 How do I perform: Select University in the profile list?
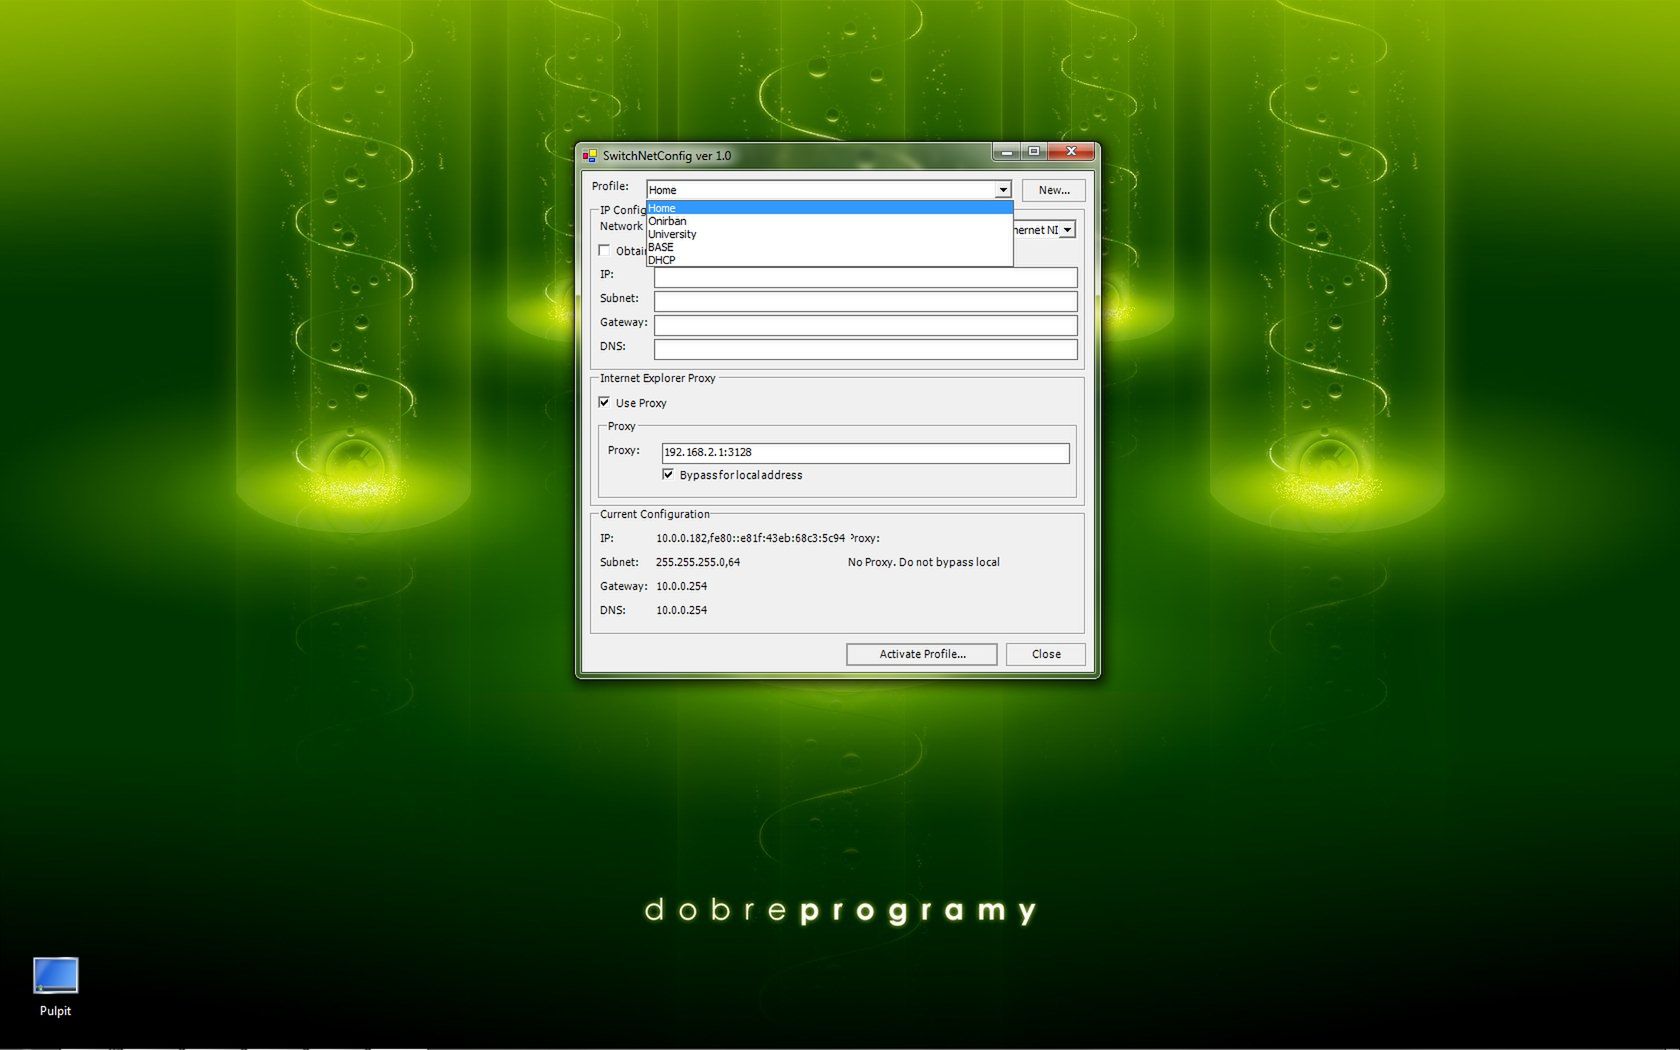[x=829, y=234]
